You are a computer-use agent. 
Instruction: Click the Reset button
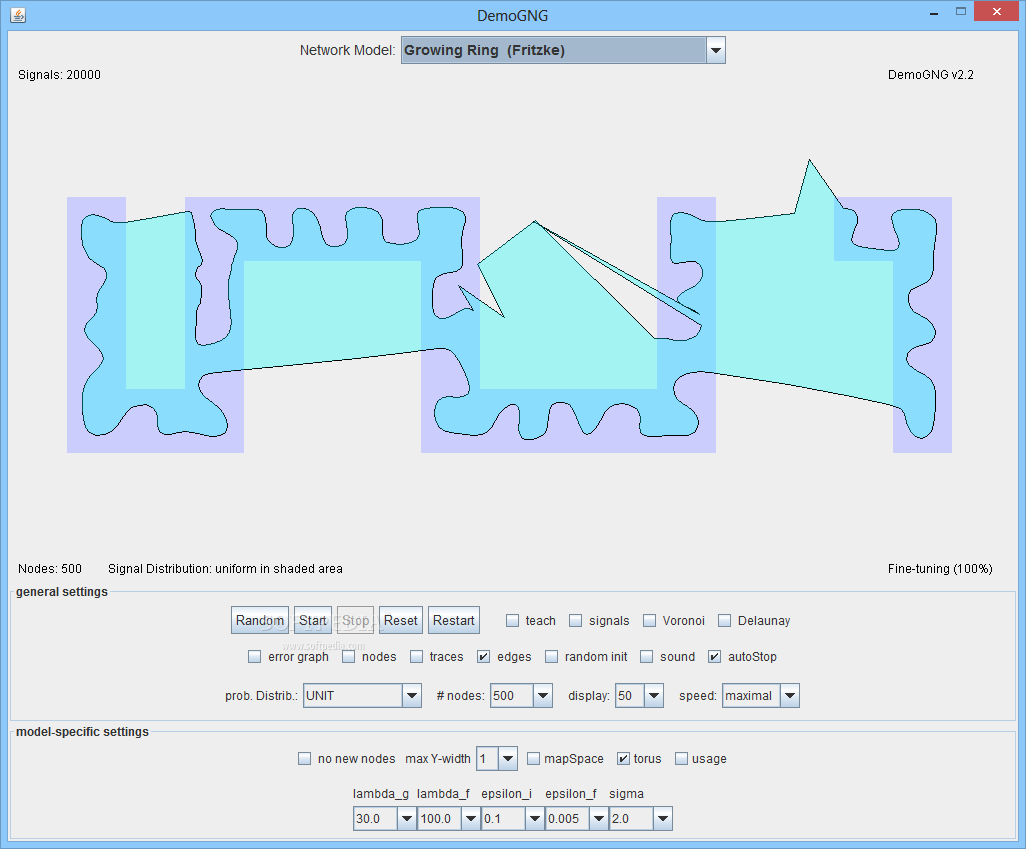coord(400,621)
